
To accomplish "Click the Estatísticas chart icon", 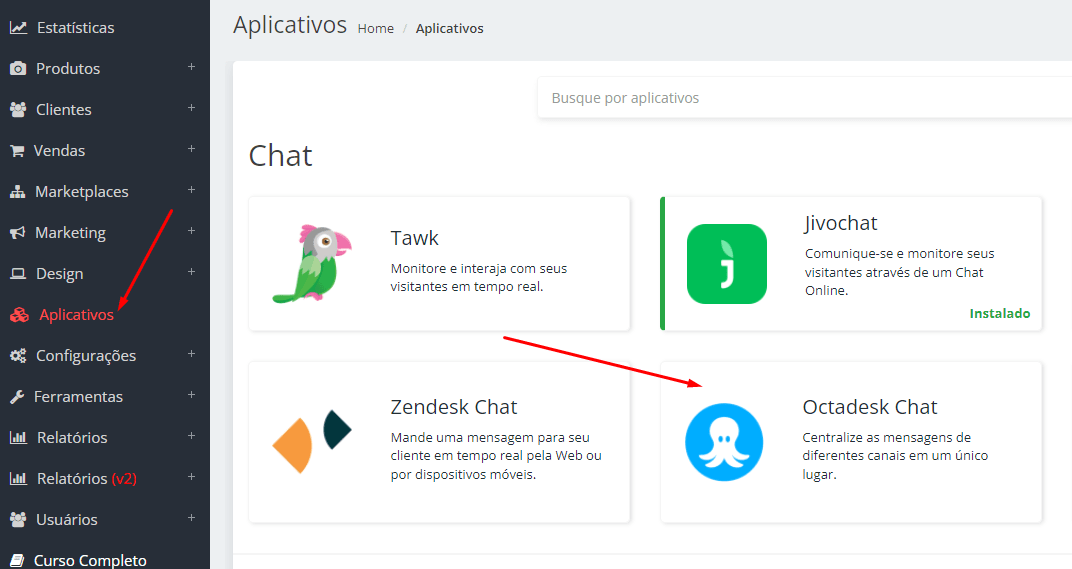I will click(18, 28).
